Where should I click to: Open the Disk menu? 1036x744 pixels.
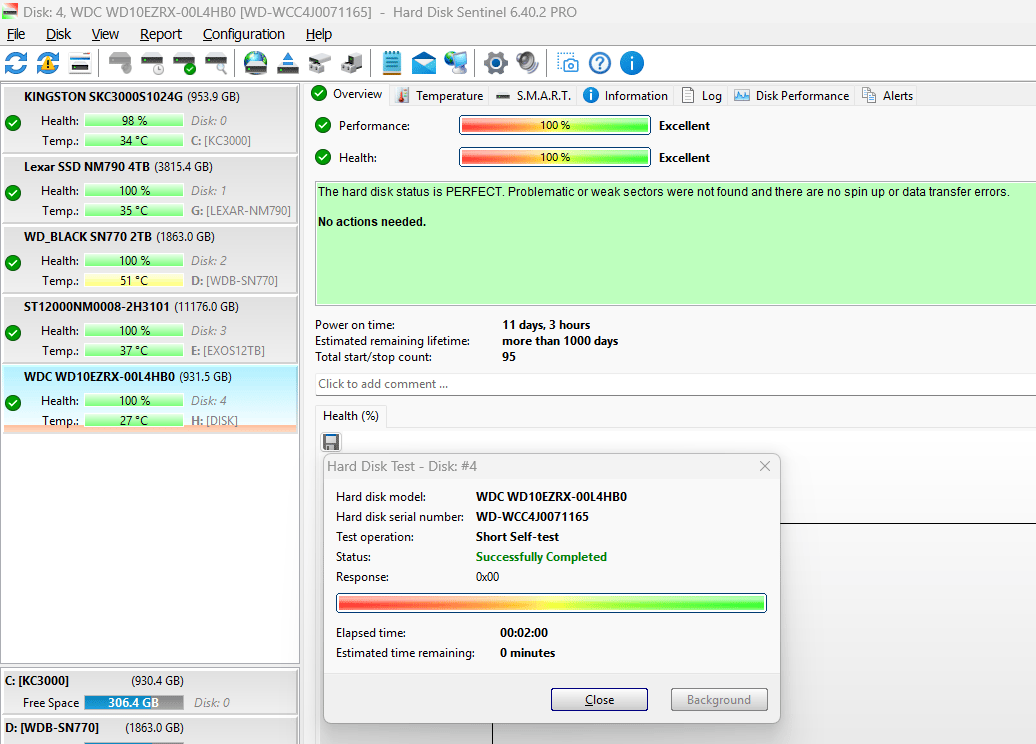click(x=58, y=34)
